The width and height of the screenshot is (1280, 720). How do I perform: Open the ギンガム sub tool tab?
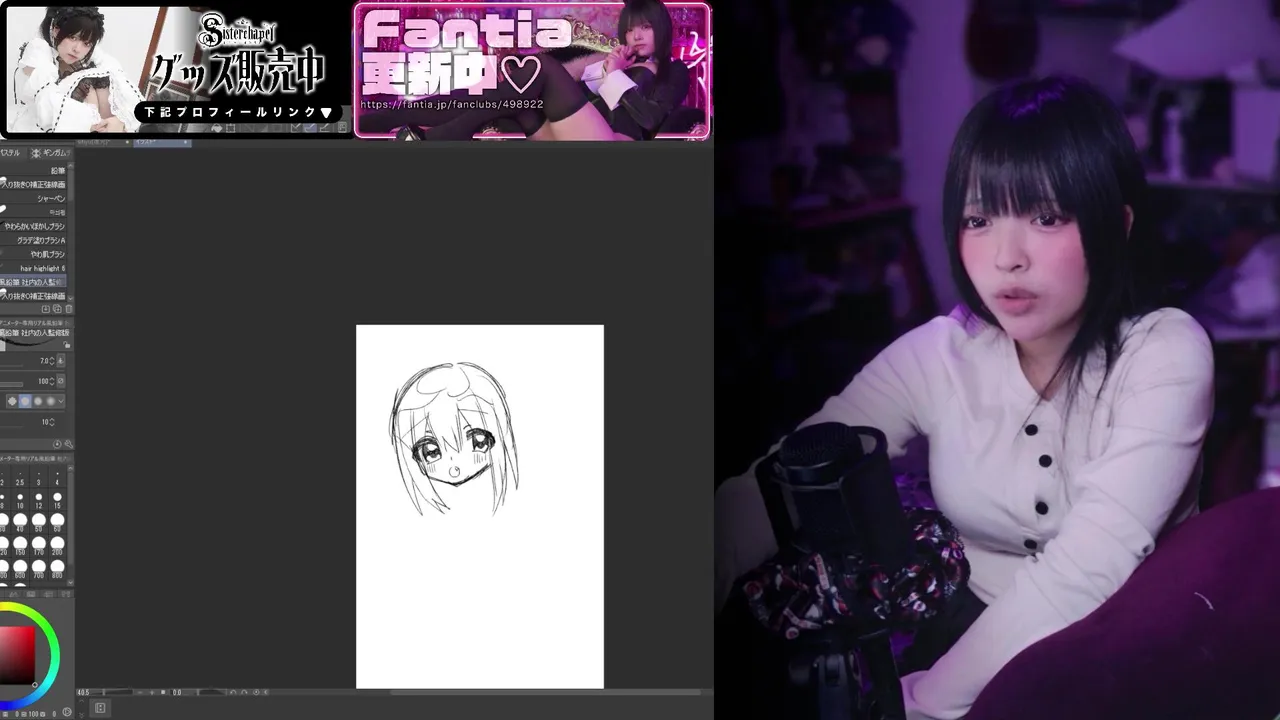50,153
